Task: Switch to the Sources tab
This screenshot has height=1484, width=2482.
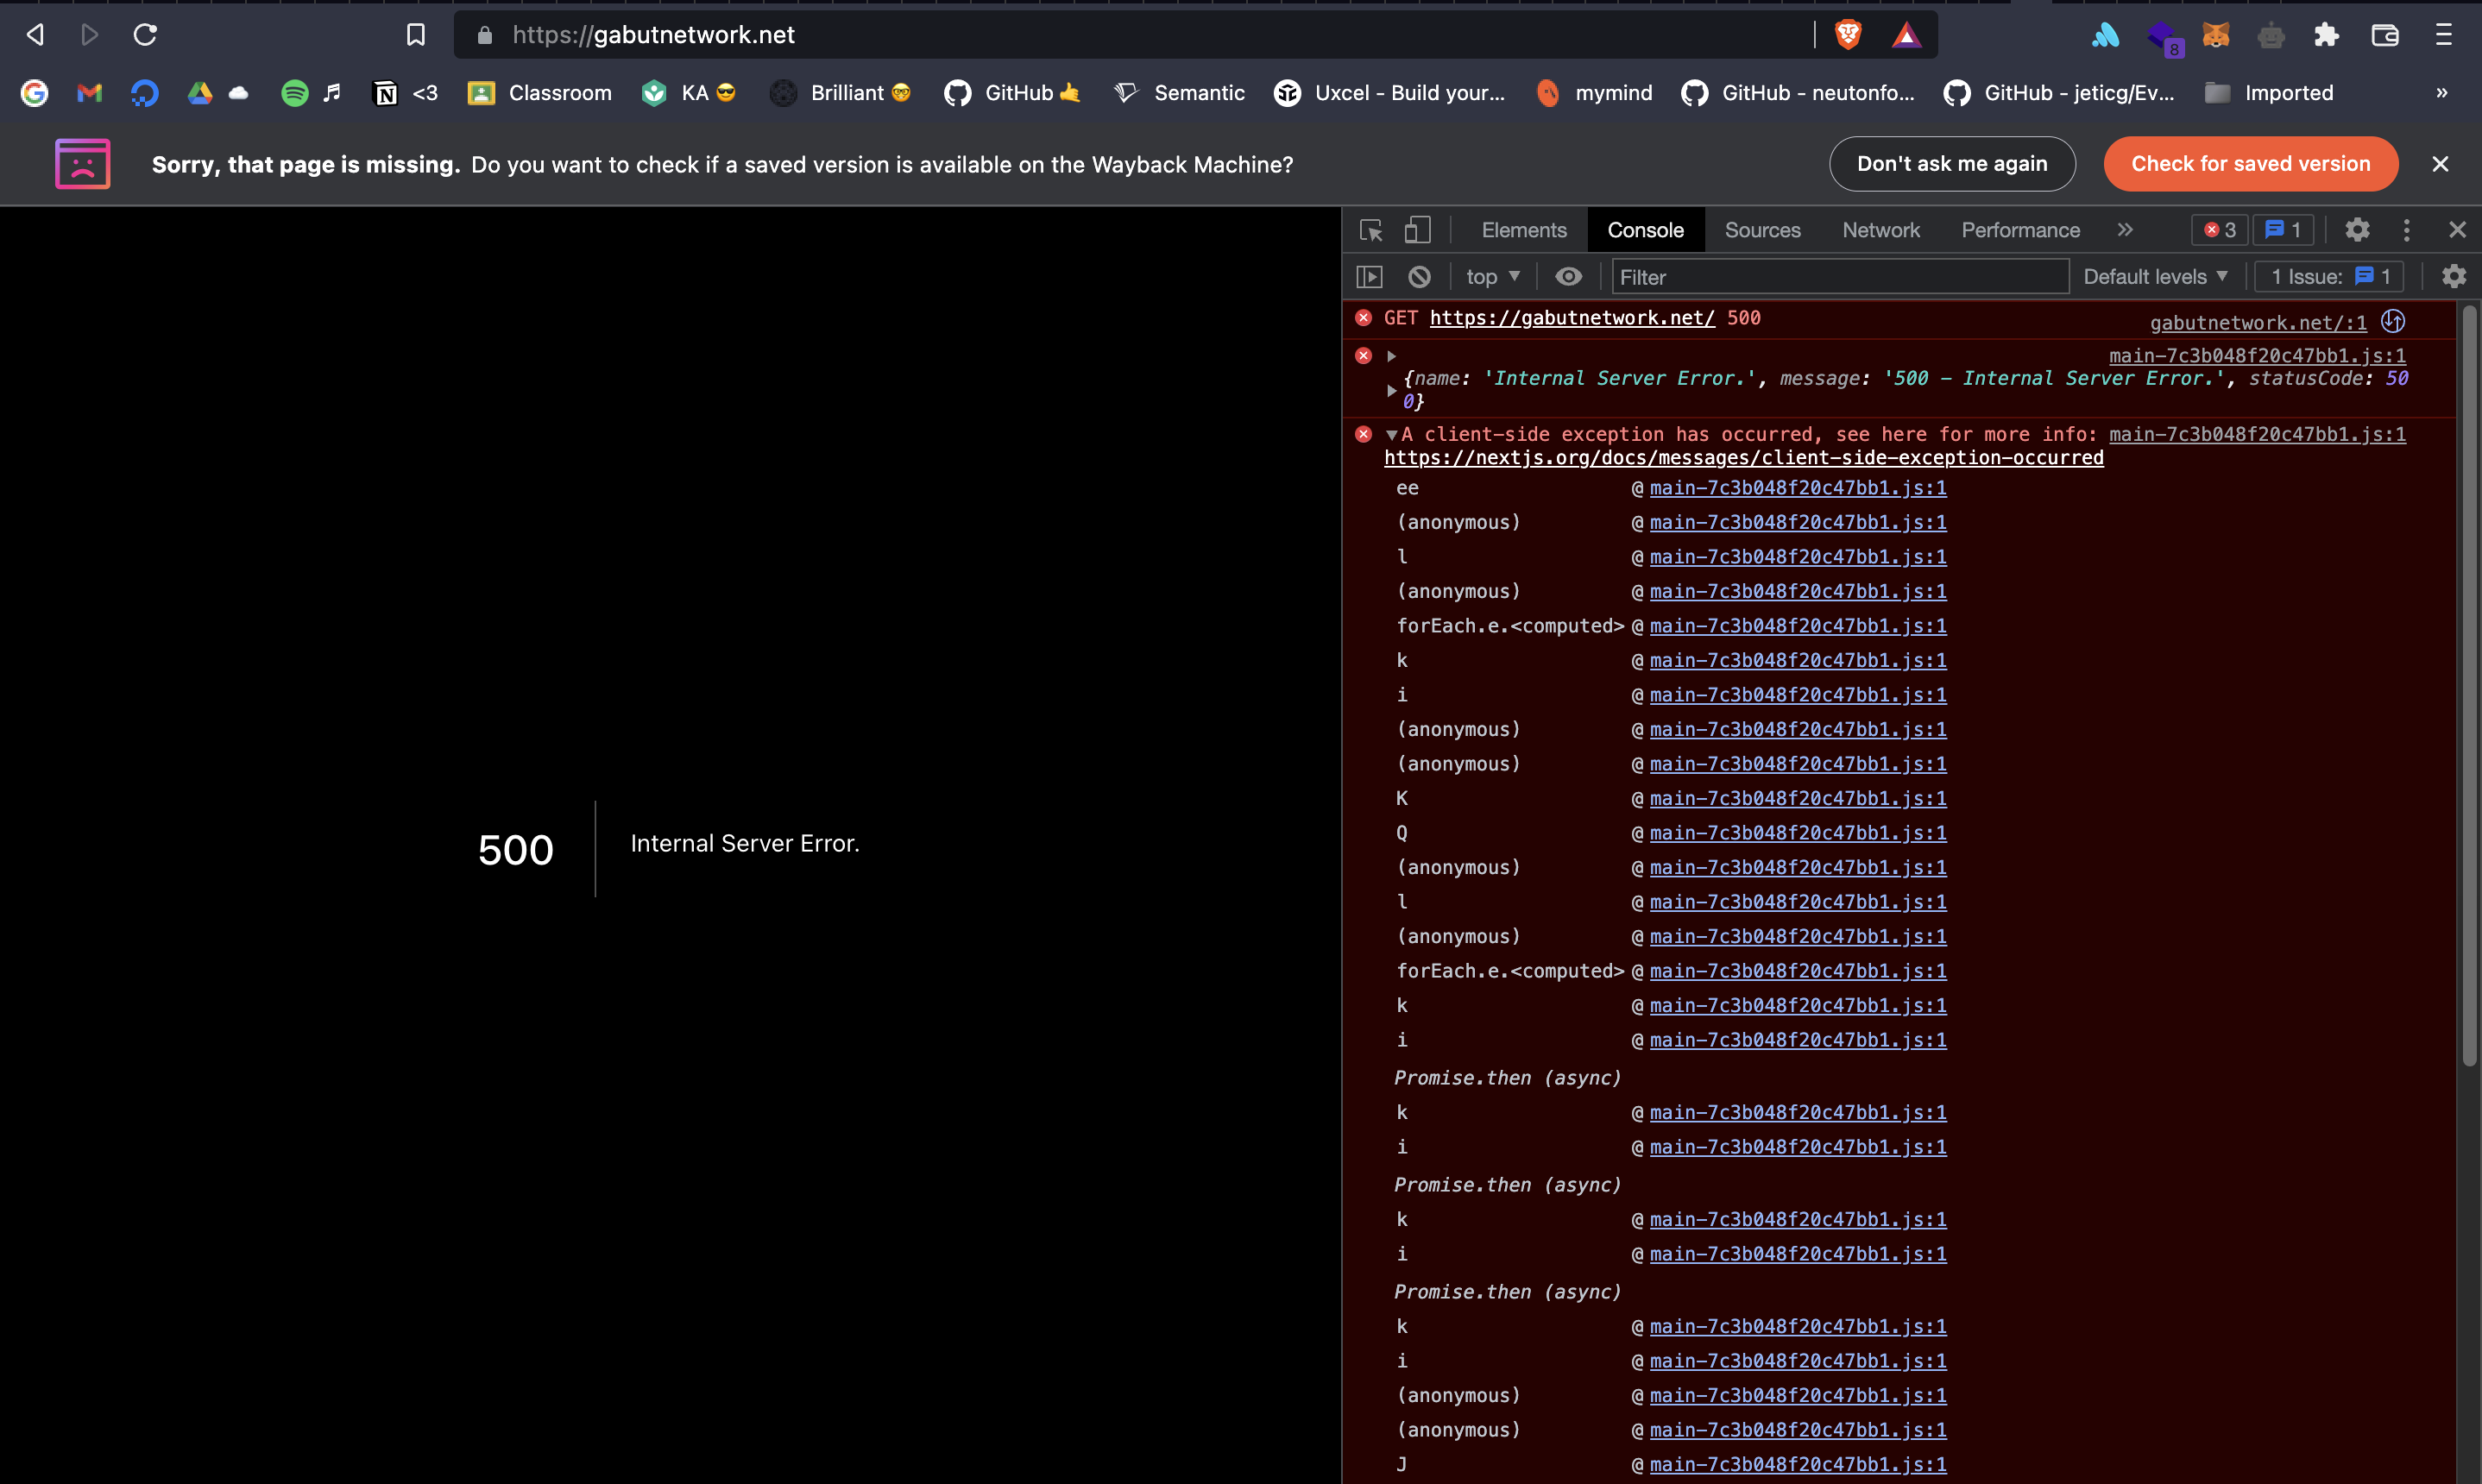Action: (x=1762, y=229)
